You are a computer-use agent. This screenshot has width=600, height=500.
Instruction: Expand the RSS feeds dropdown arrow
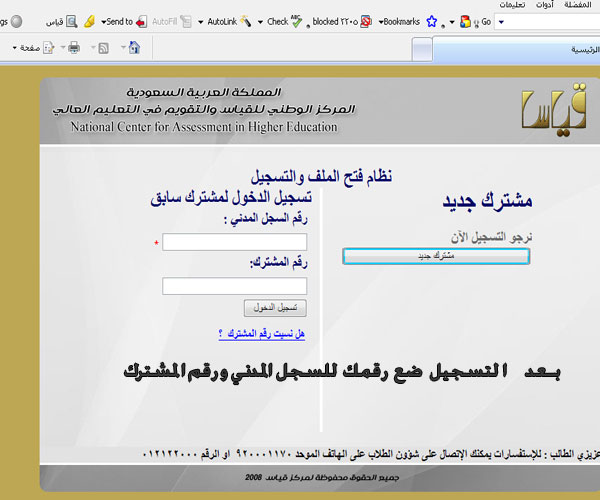click(93, 47)
